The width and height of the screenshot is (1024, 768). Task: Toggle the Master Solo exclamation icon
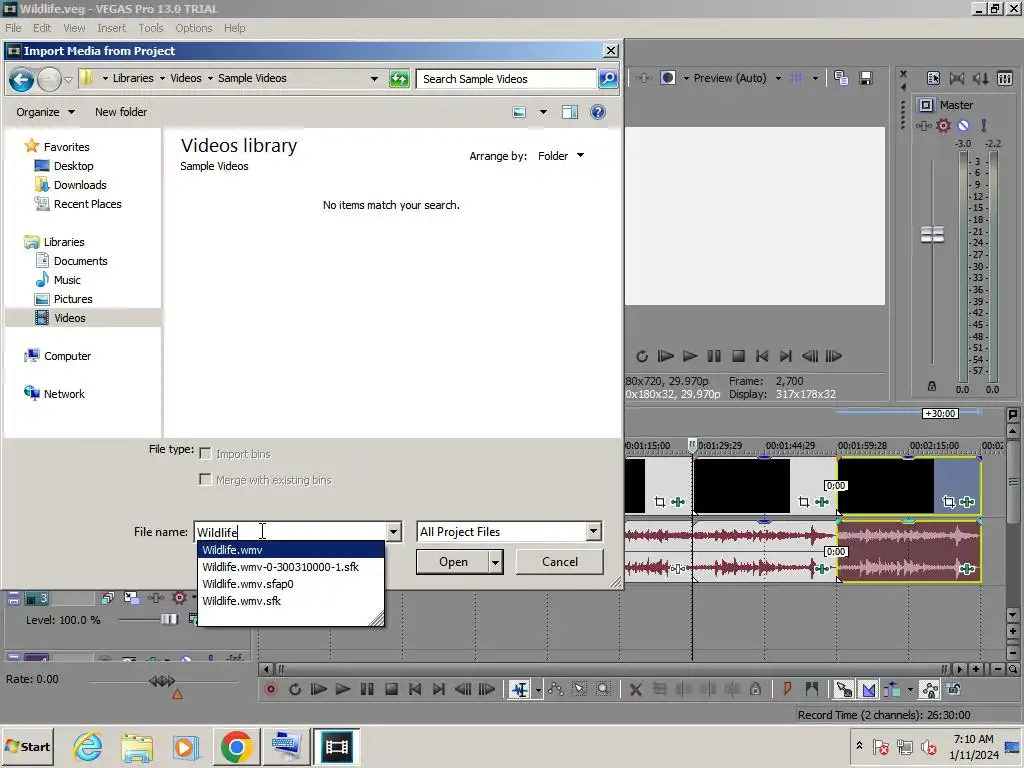(984, 125)
